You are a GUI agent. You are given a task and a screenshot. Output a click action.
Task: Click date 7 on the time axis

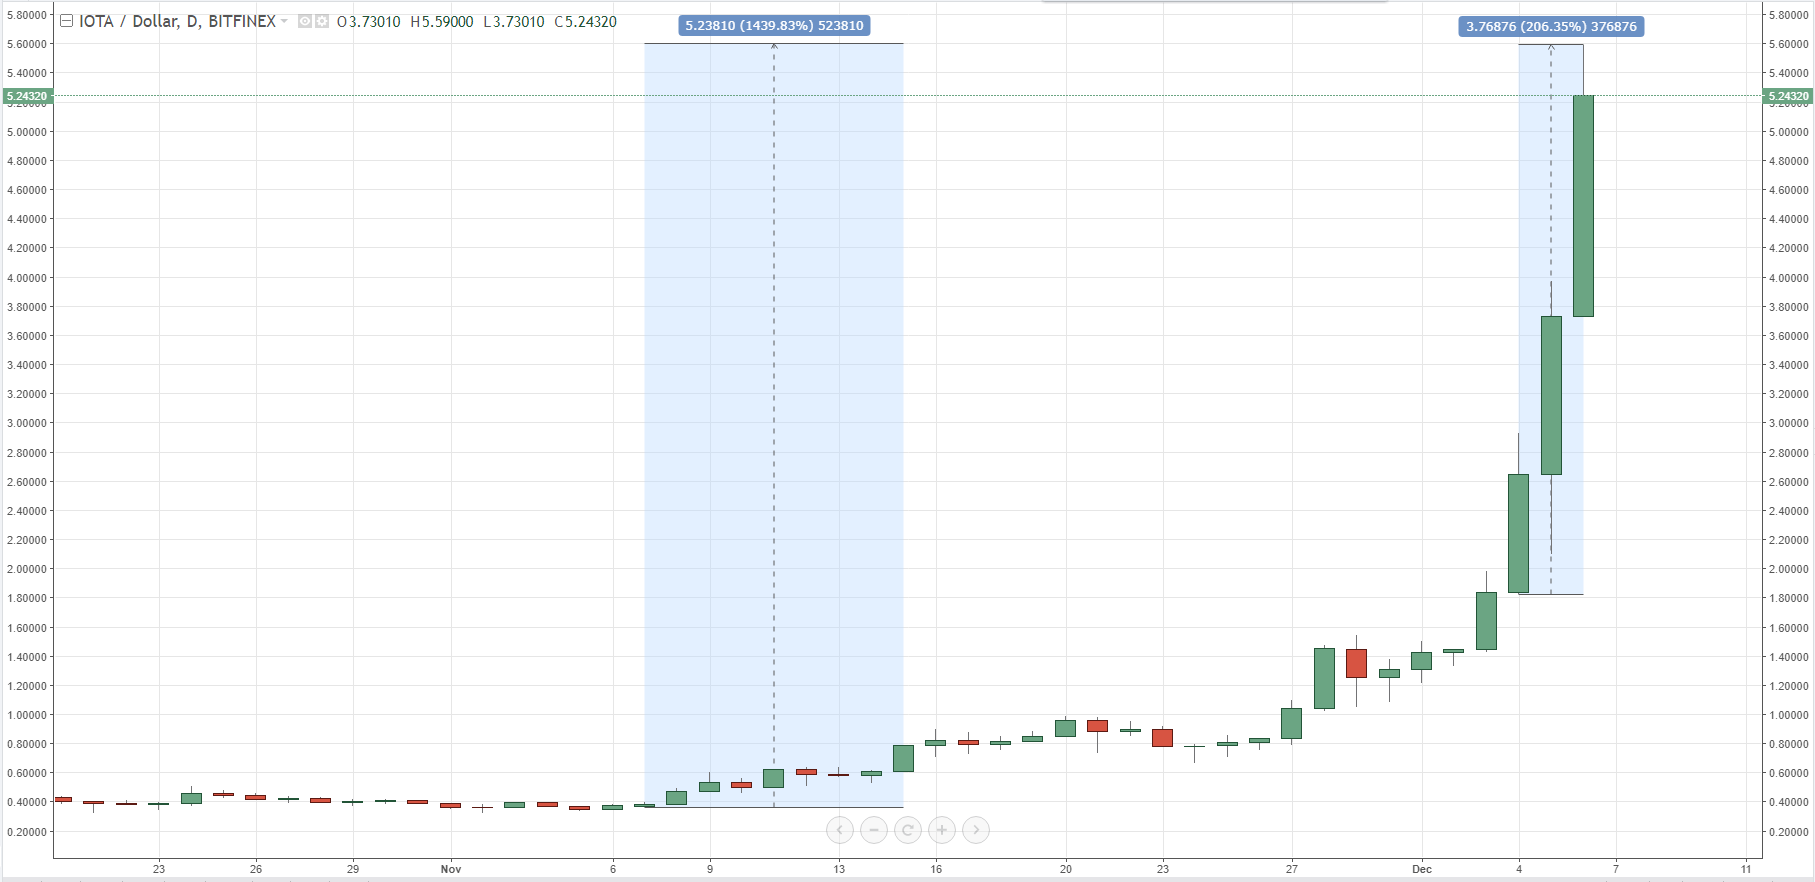point(1616,869)
